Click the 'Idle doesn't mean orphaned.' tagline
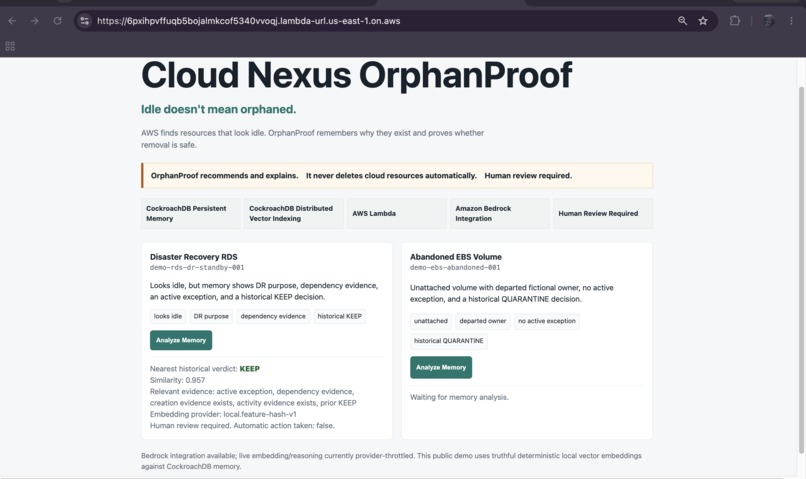806x479 pixels. (218, 109)
